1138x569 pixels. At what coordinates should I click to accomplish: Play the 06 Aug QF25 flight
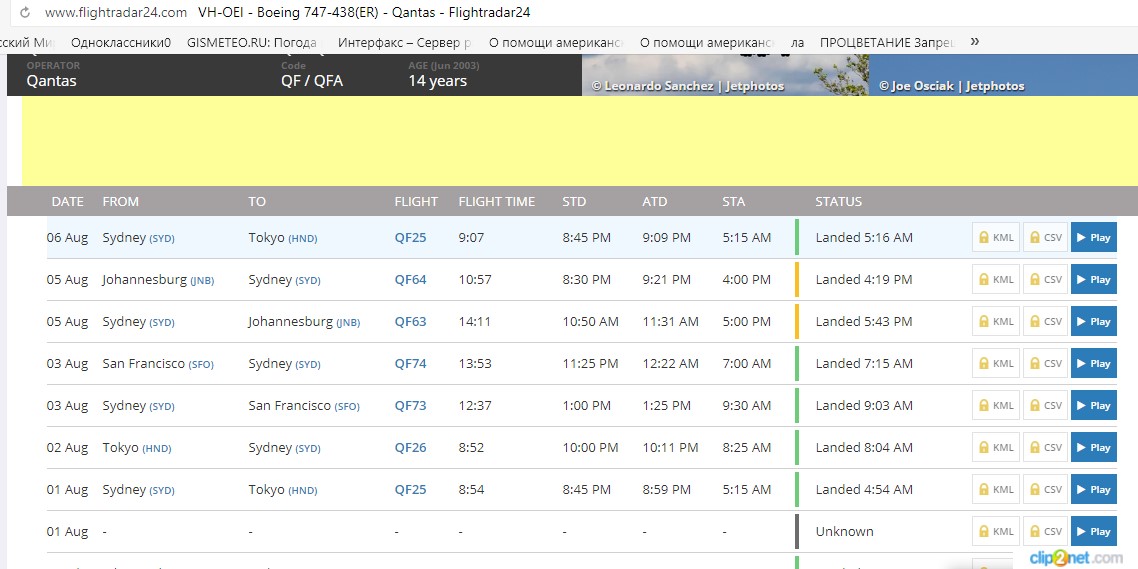coord(1094,237)
